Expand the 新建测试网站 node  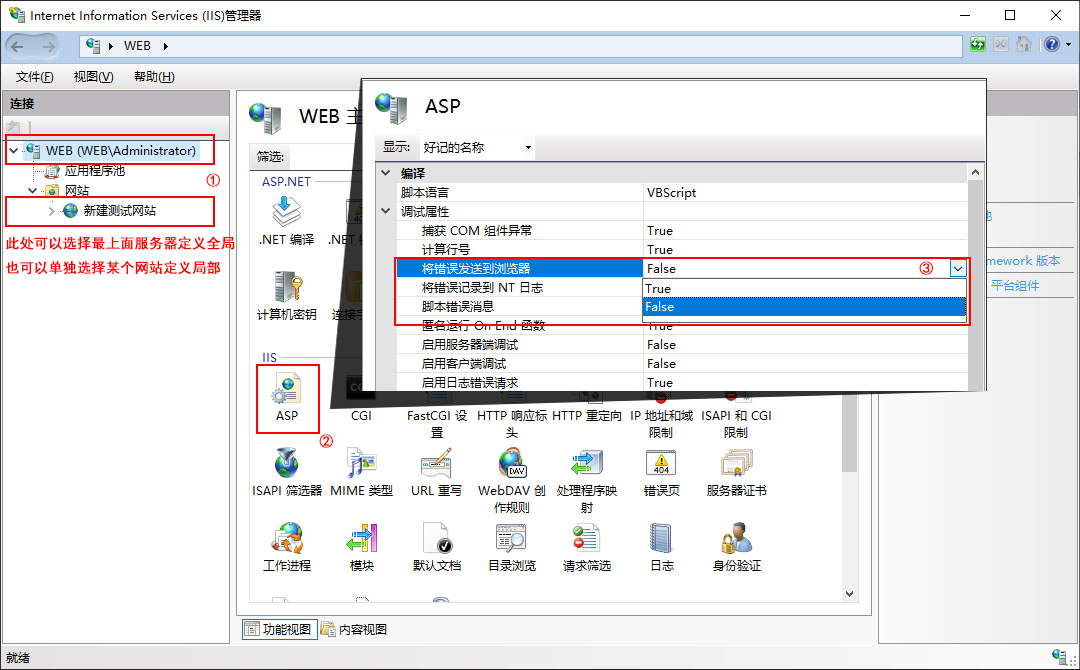click(x=52, y=211)
